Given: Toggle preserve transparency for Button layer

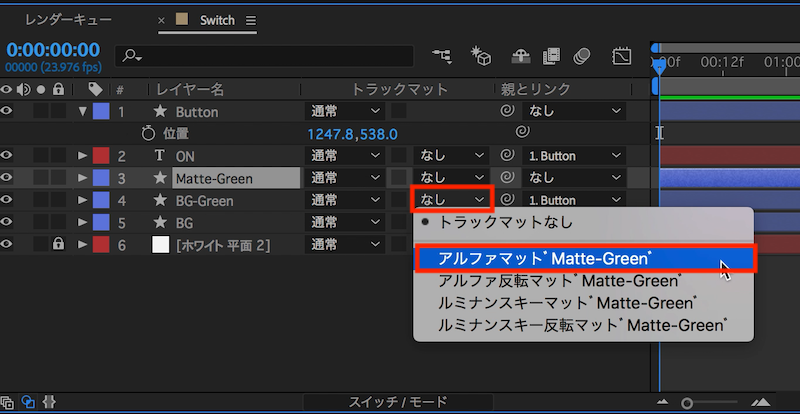Looking at the screenshot, I should [398, 111].
